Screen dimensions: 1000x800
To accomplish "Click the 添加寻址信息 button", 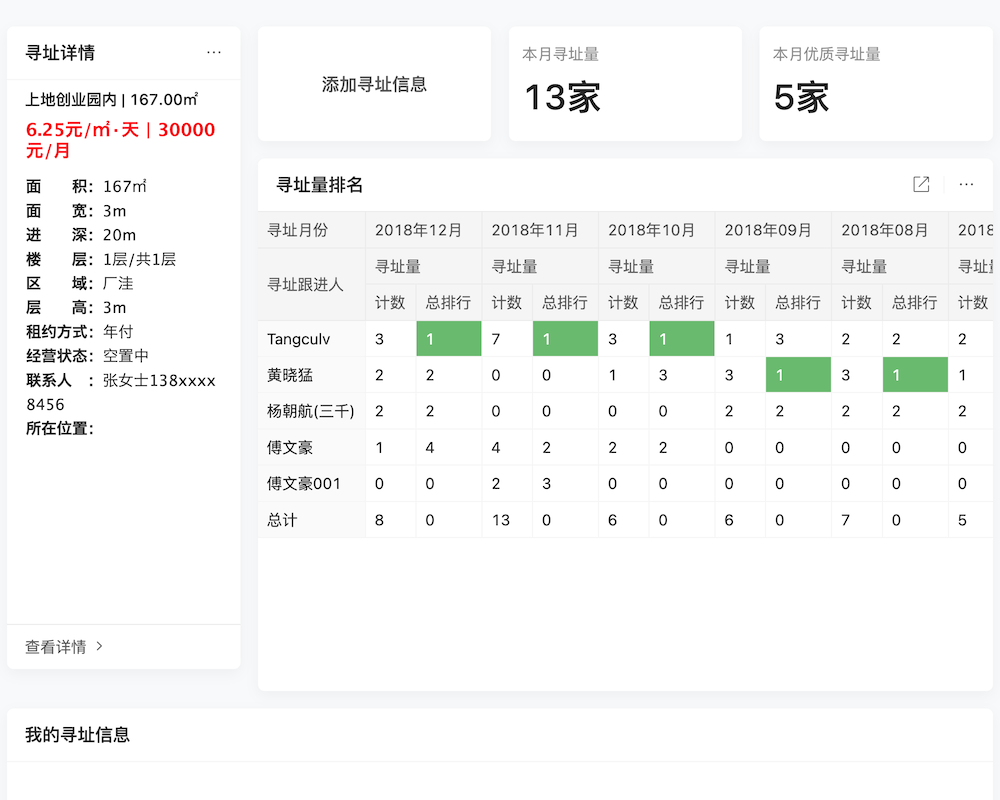I will coord(373,85).
